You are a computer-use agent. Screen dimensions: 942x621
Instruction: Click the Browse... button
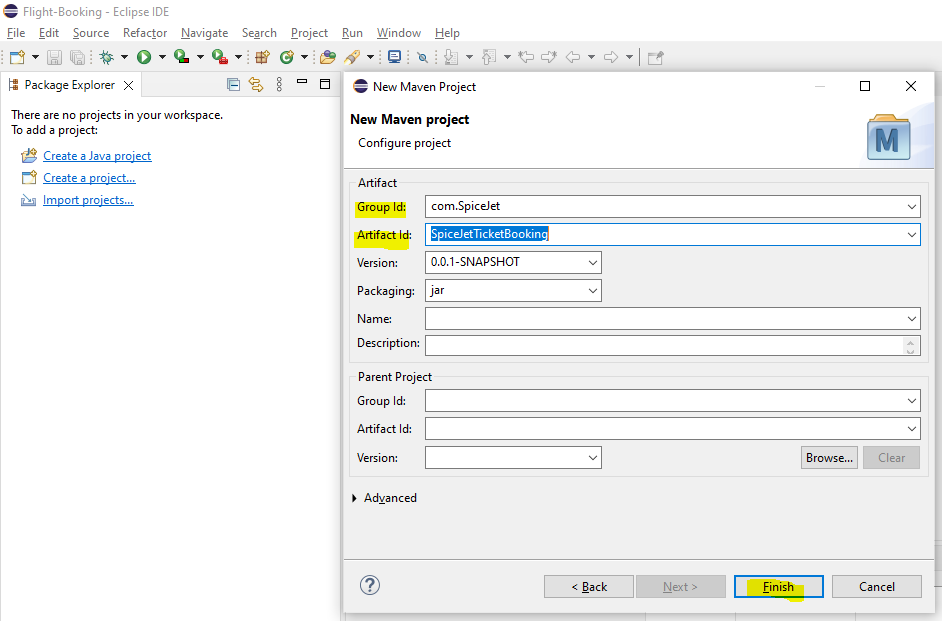(x=829, y=458)
